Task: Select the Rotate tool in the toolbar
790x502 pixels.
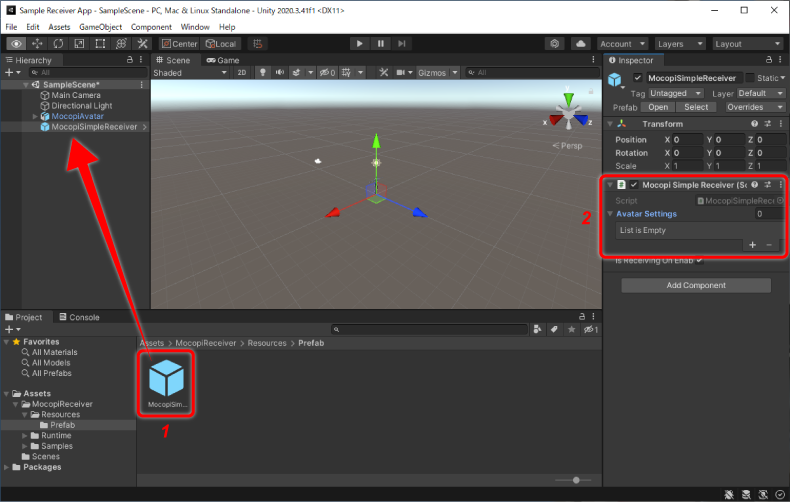Action: pos(59,44)
